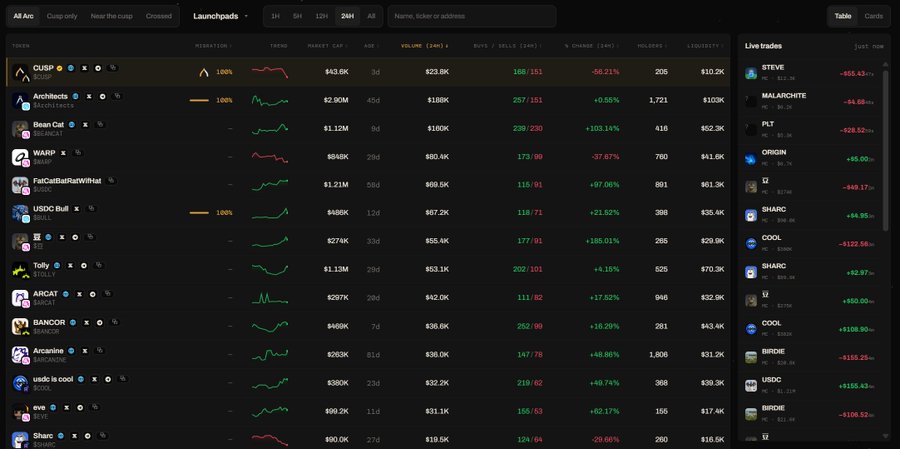The image size is (900, 449).
Task: Set time range to 24H
Action: [347, 16]
